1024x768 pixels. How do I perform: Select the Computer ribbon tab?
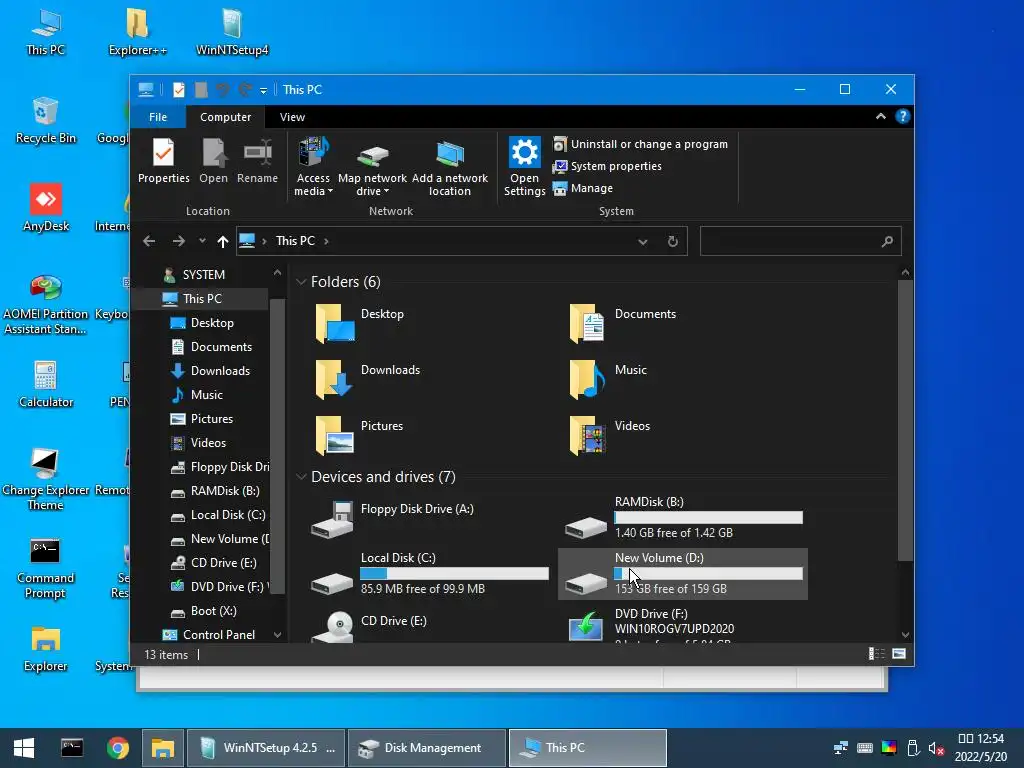225,117
